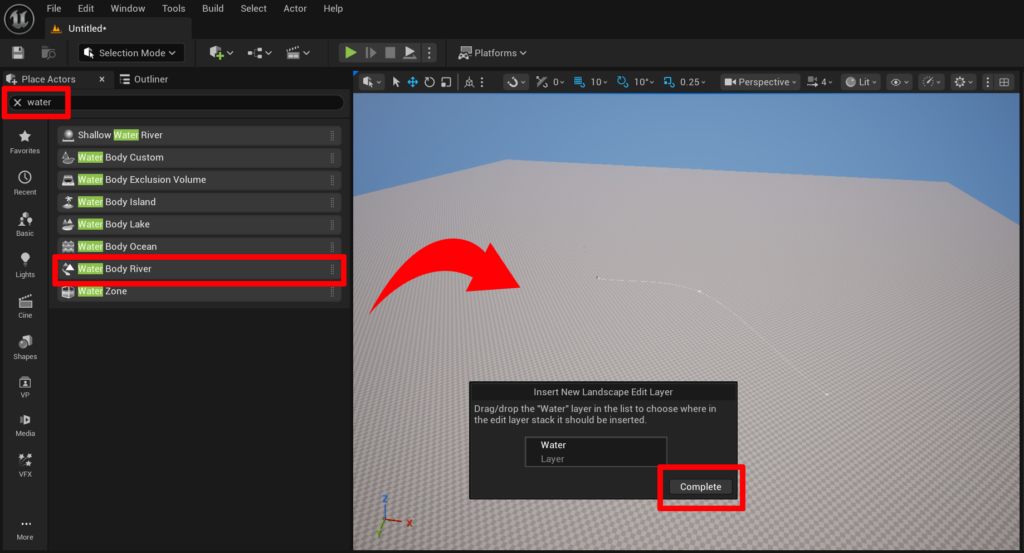Open the Build menu

click(x=213, y=9)
